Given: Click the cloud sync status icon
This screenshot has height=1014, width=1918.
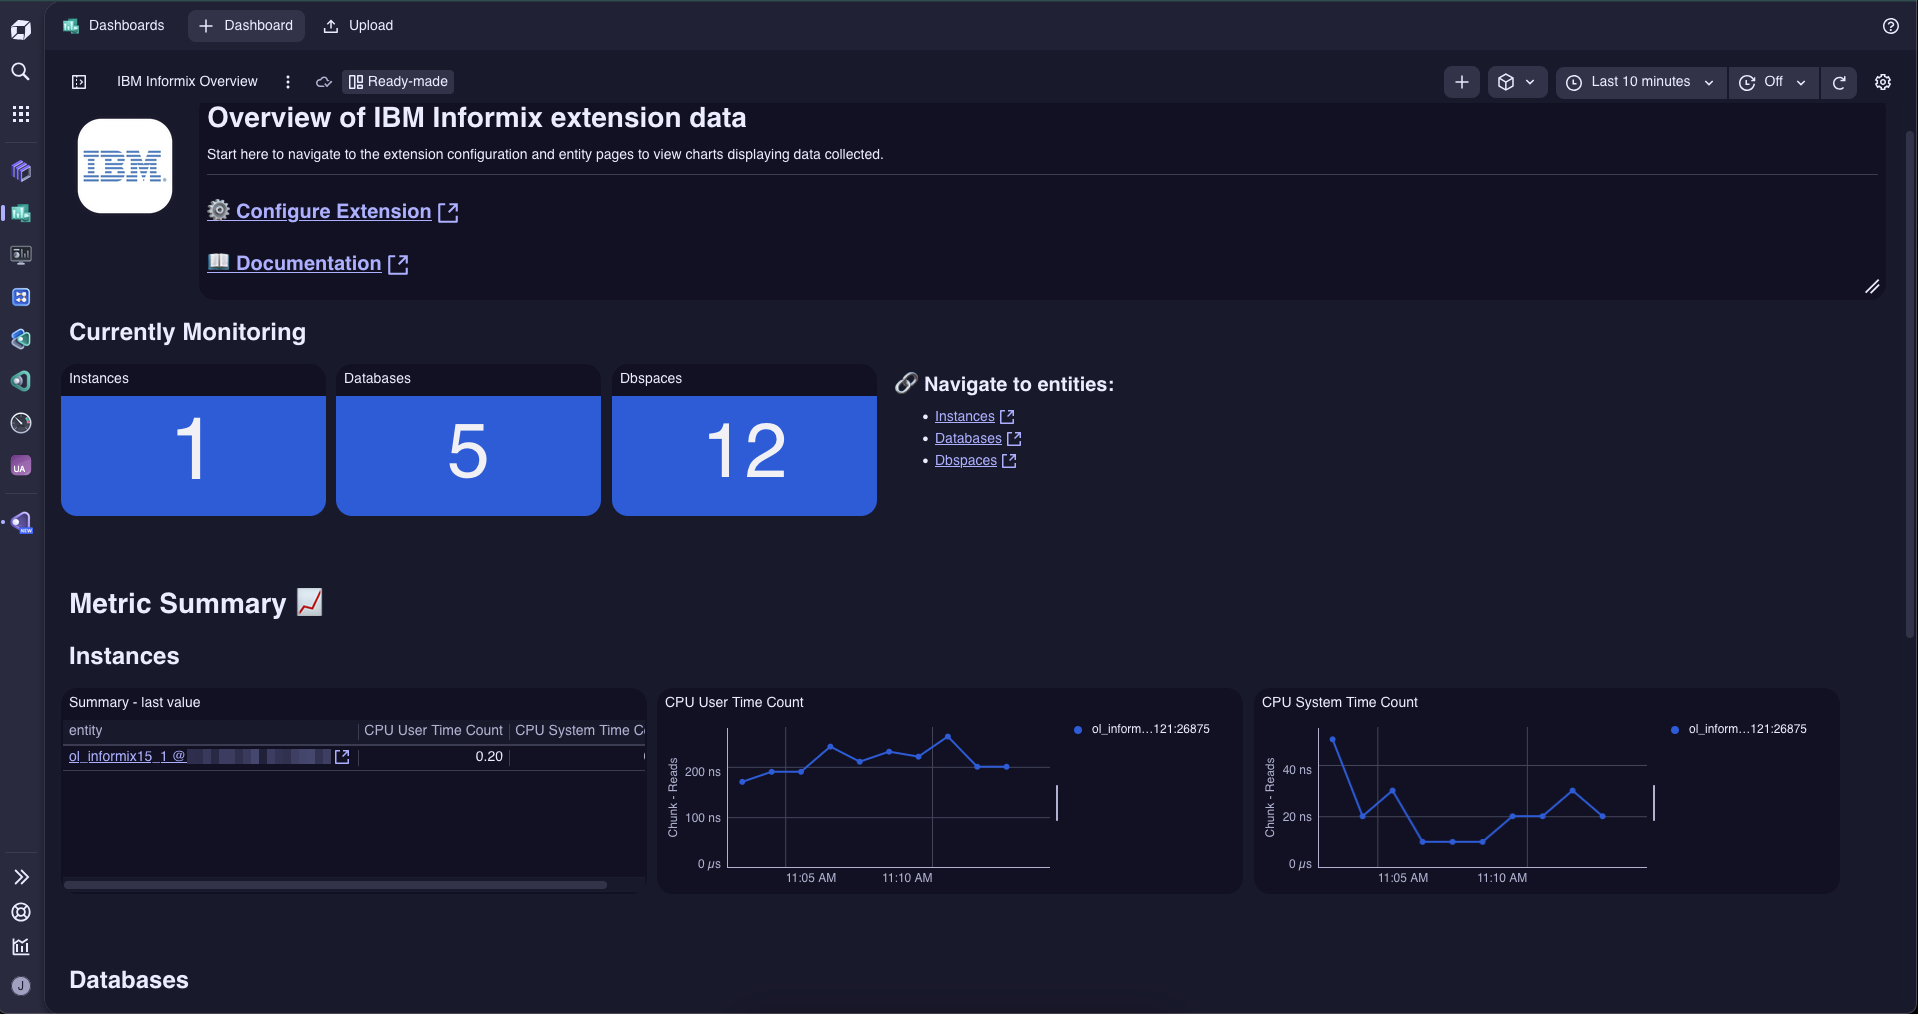Looking at the screenshot, I should (x=323, y=82).
